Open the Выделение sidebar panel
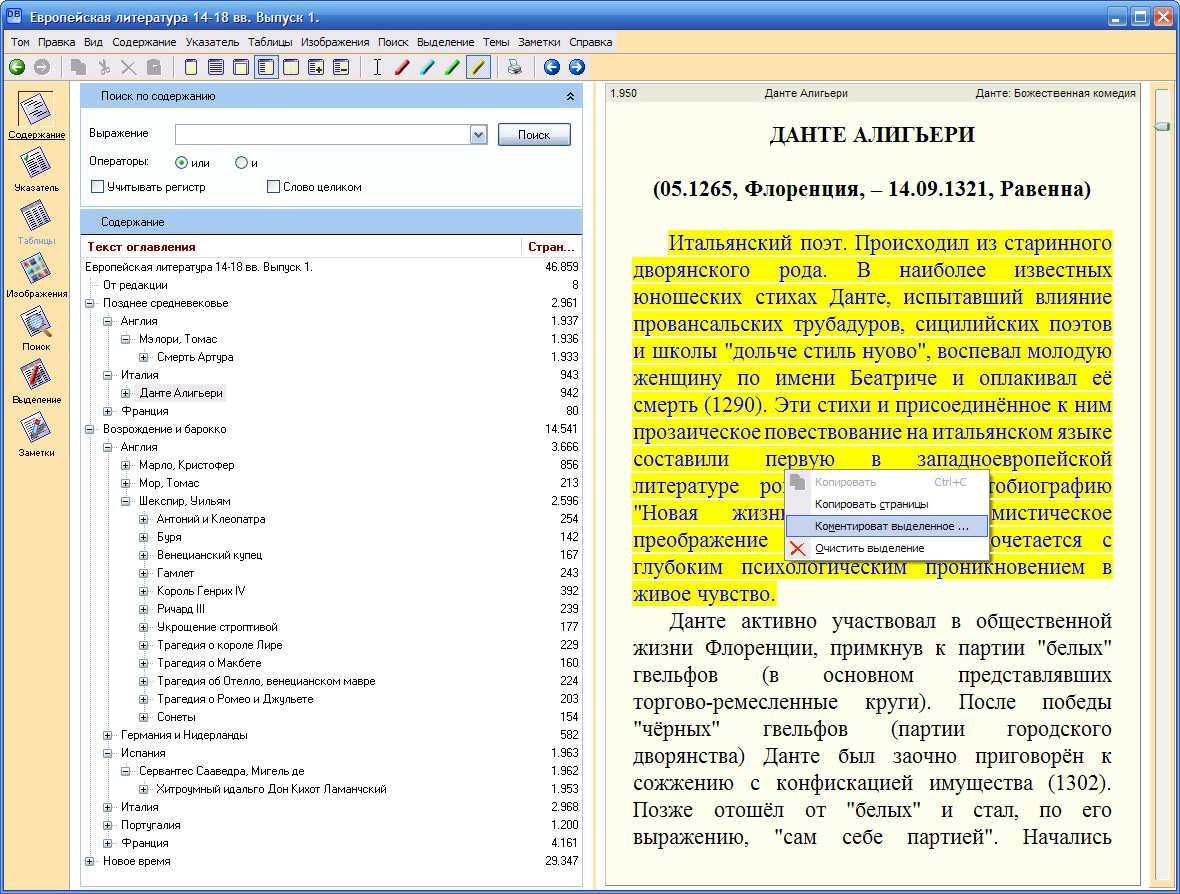This screenshot has width=1180, height=894. [x=36, y=382]
